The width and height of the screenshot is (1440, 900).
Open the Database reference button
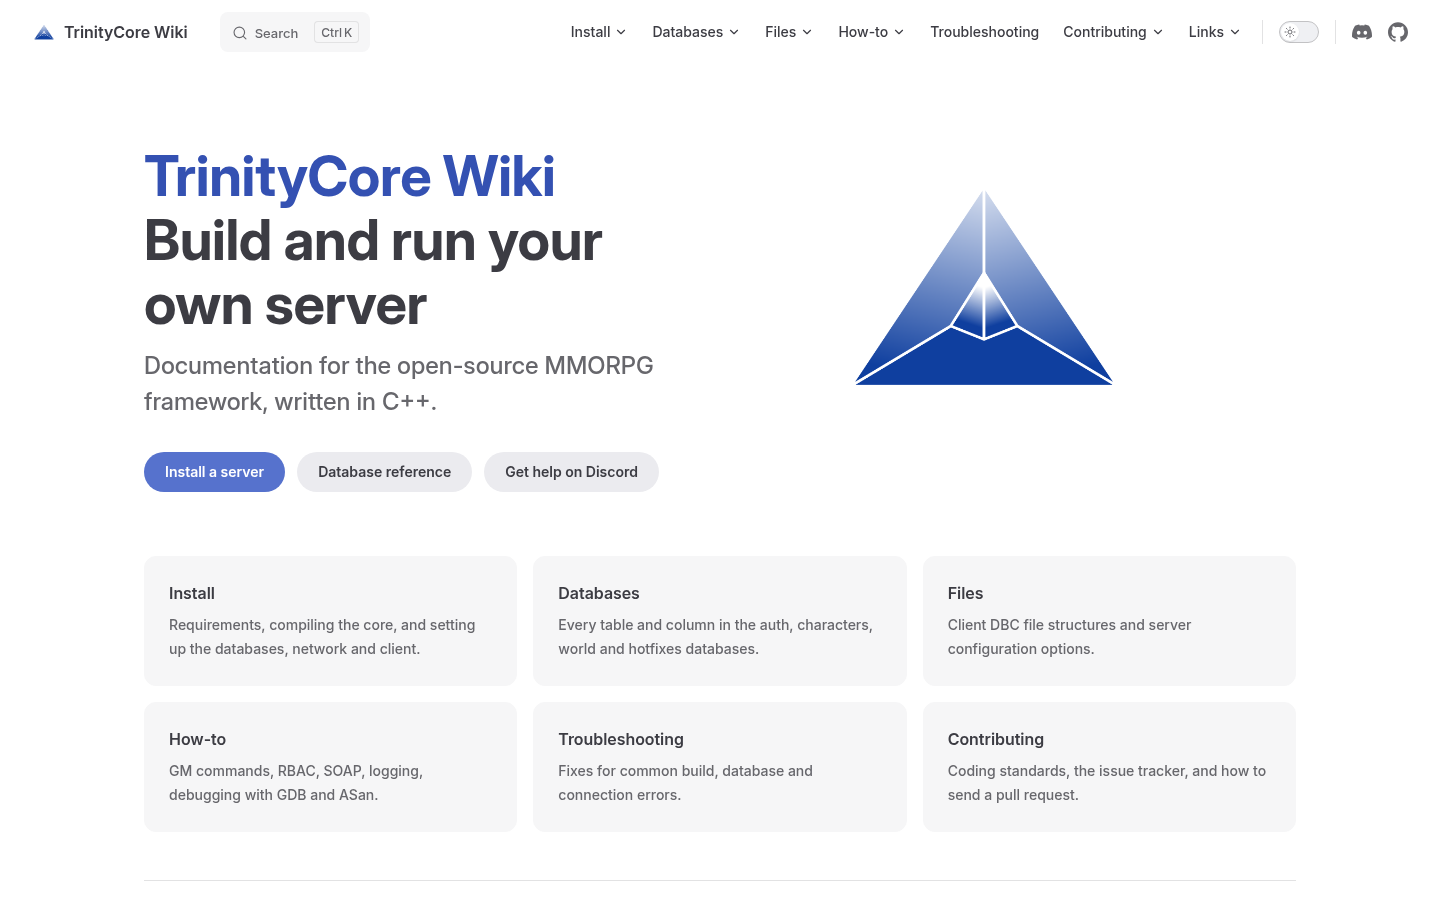(384, 472)
